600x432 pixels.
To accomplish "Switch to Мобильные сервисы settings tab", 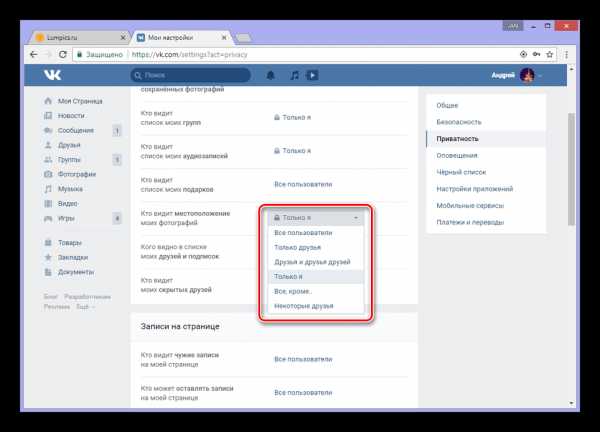I will click(x=486, y=205).
